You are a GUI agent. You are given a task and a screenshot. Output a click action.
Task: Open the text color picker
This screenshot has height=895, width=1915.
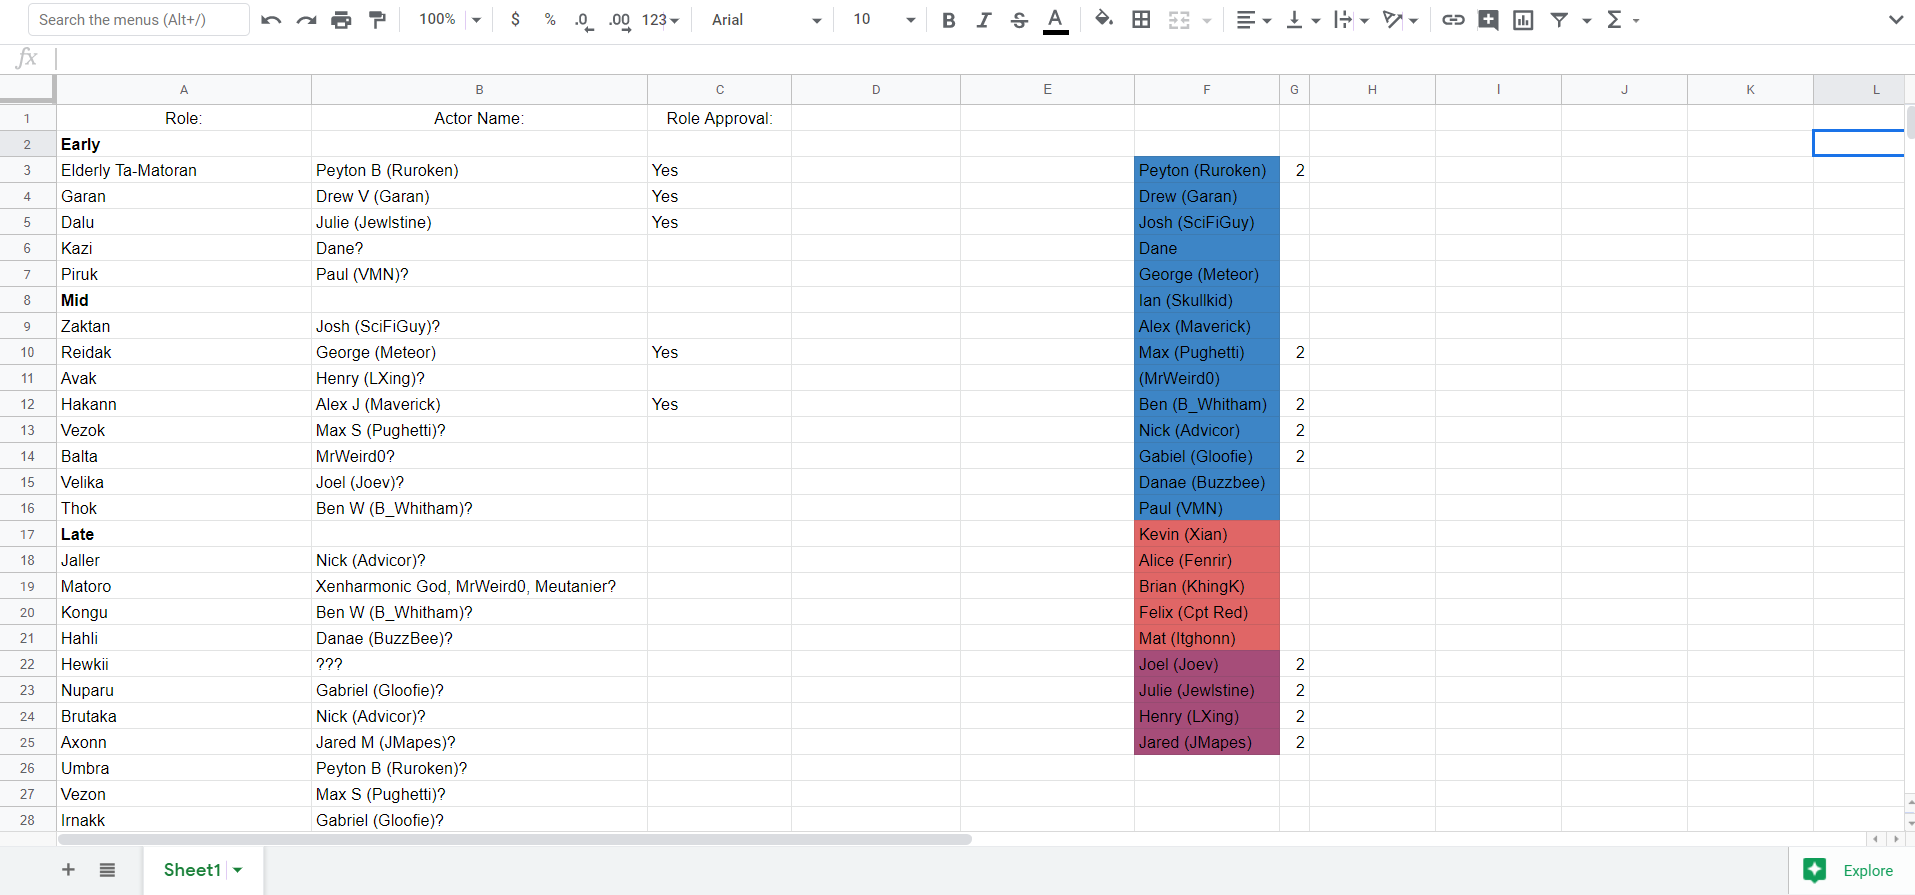1055,20
